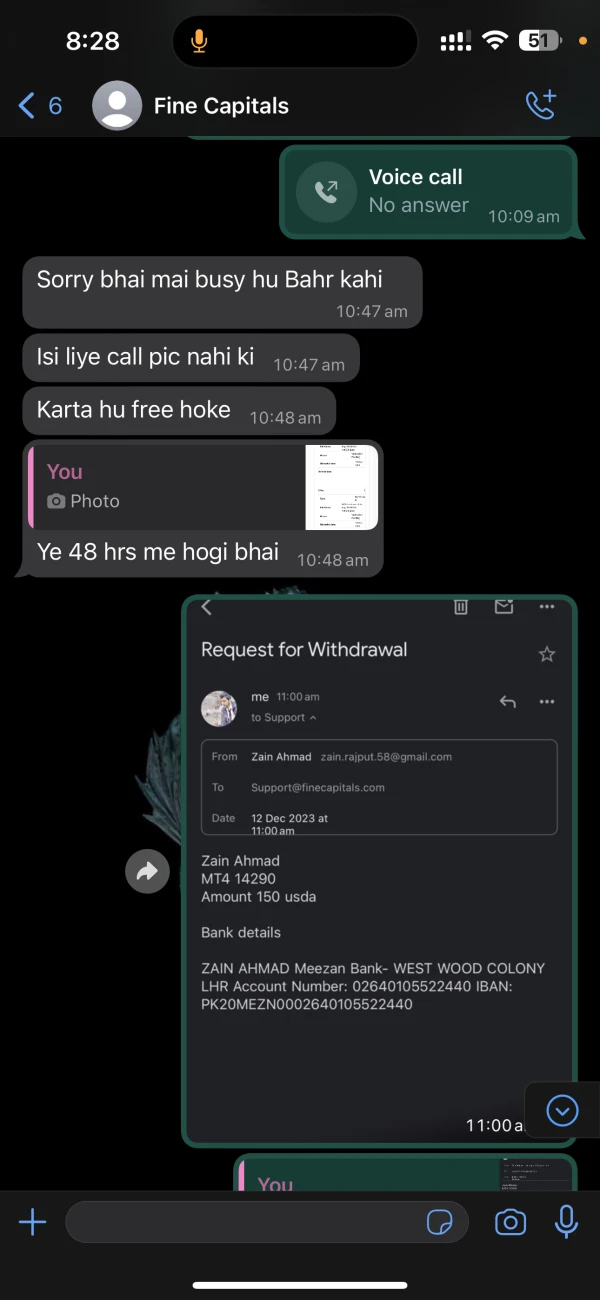Record a voice message with microphone
The image size is (600, 1300).
coord(566,1221)
